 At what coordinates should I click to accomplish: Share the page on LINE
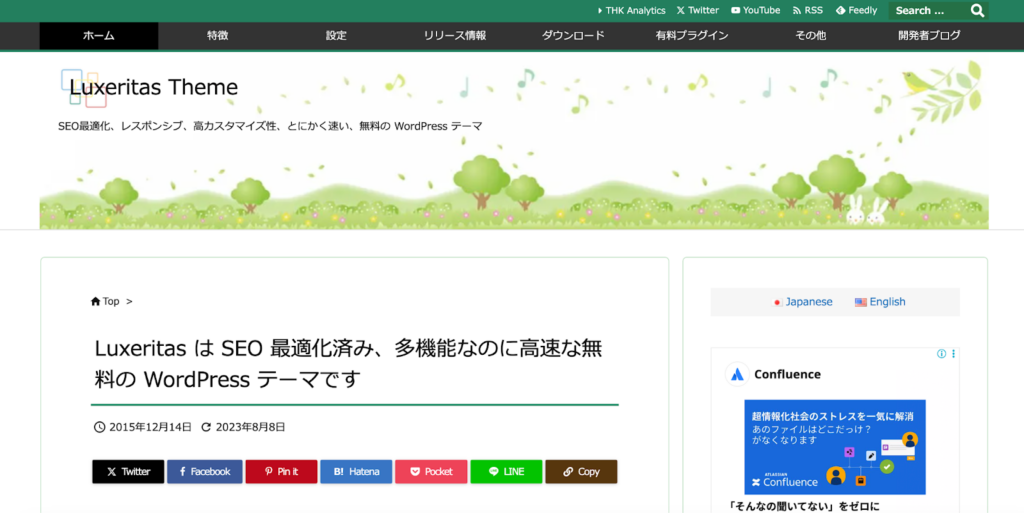506,472
